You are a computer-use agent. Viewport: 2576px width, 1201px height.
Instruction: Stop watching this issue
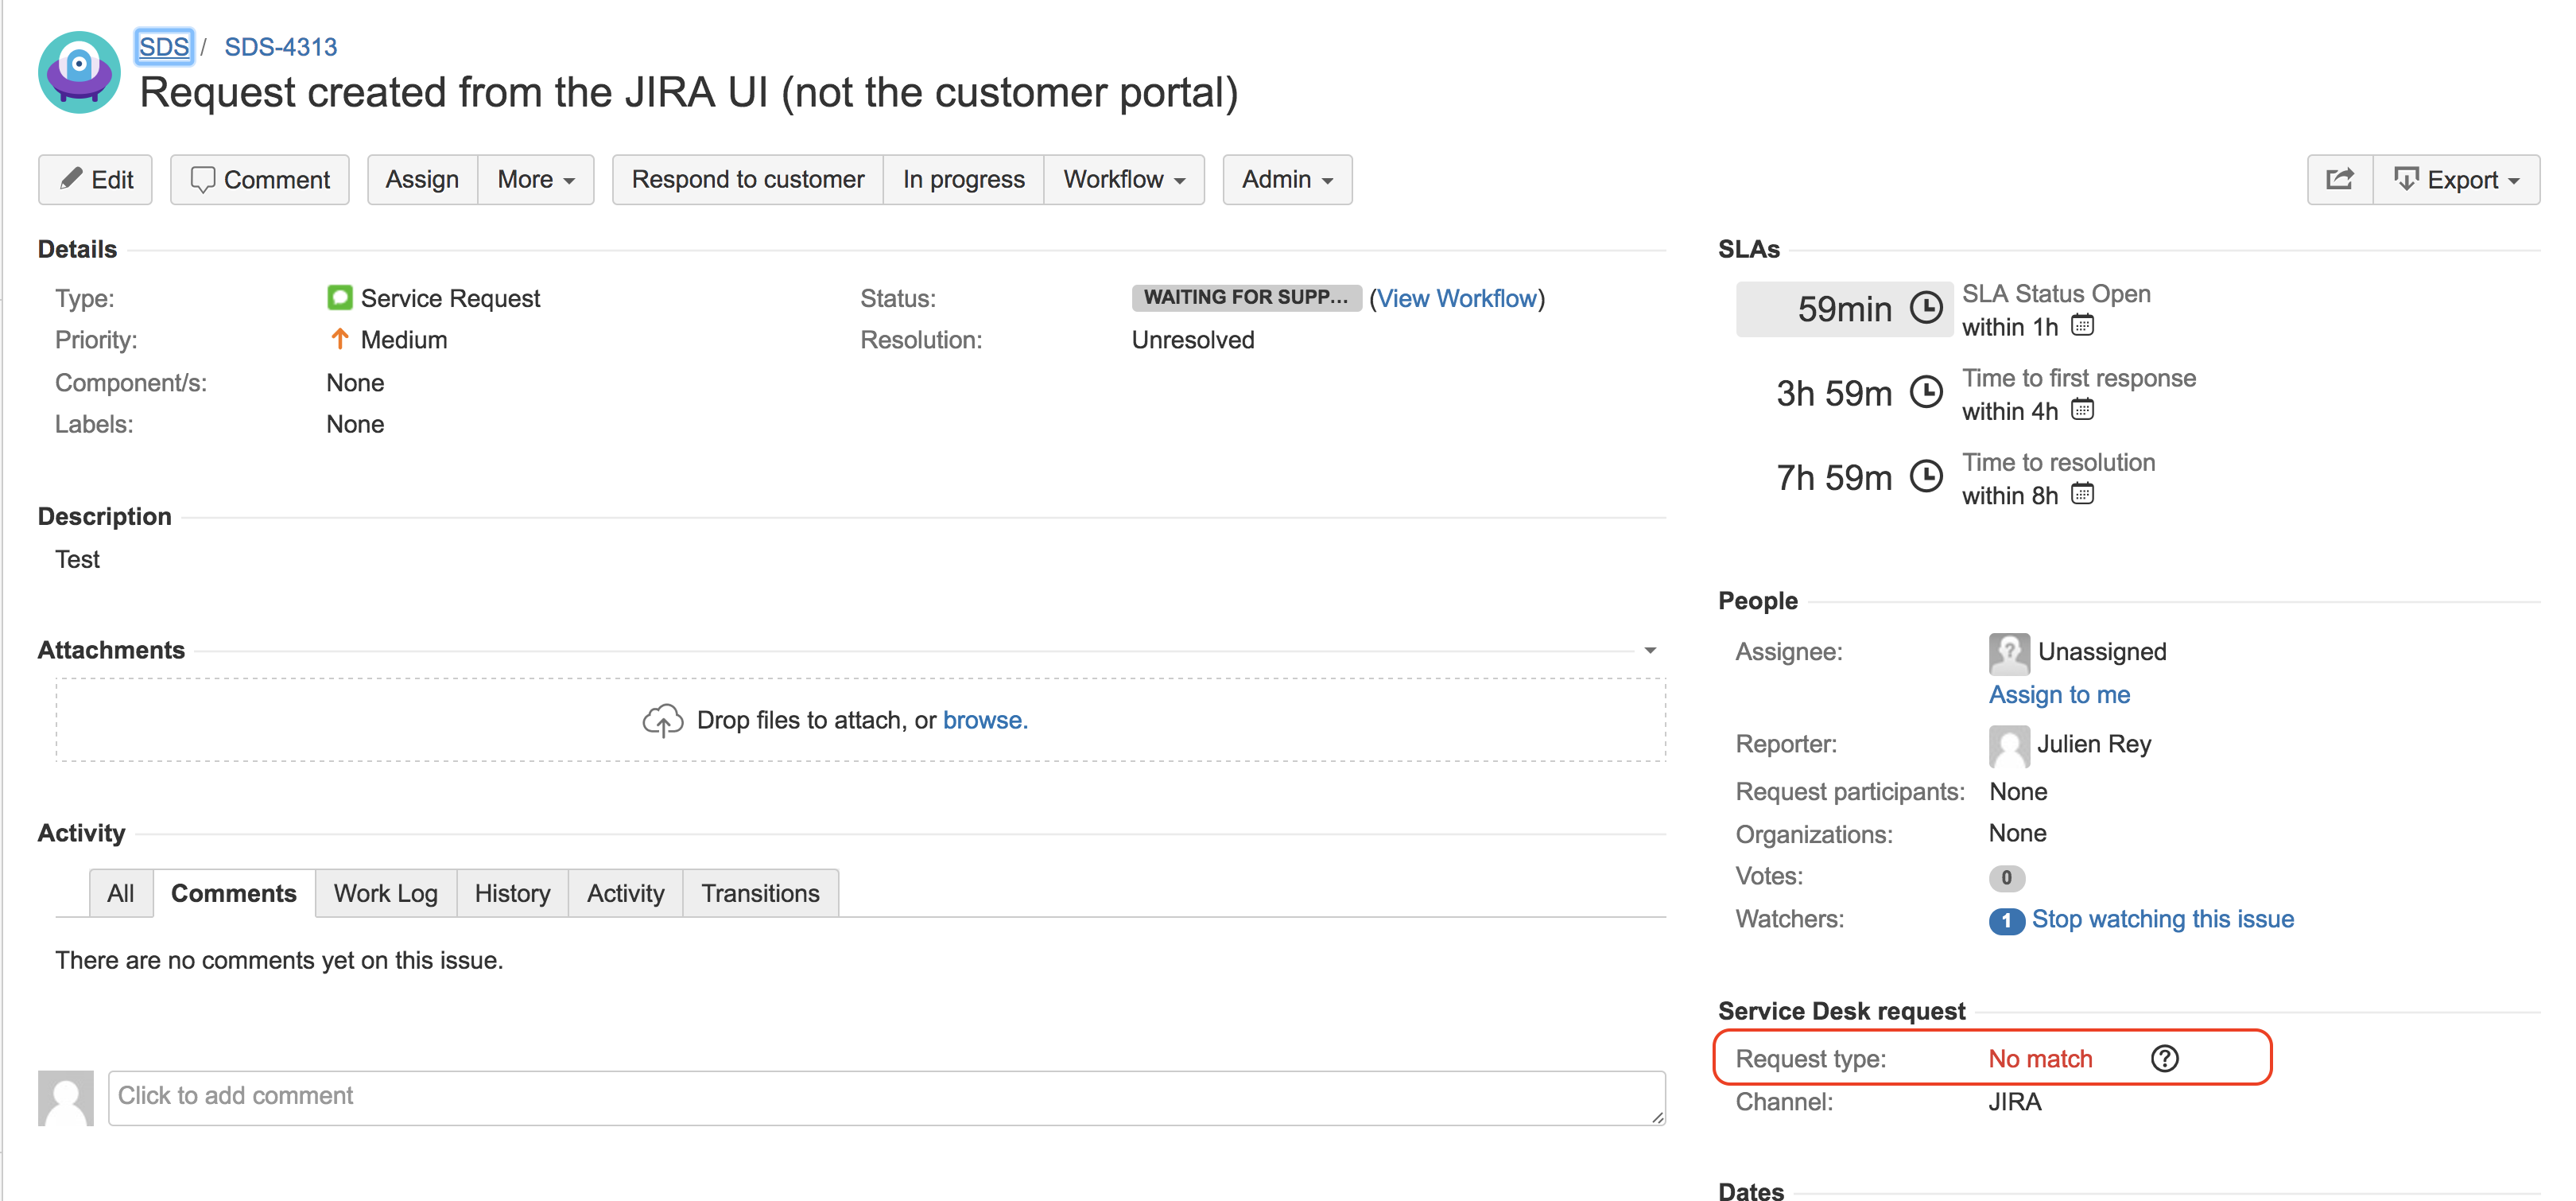pos(2162,919)
